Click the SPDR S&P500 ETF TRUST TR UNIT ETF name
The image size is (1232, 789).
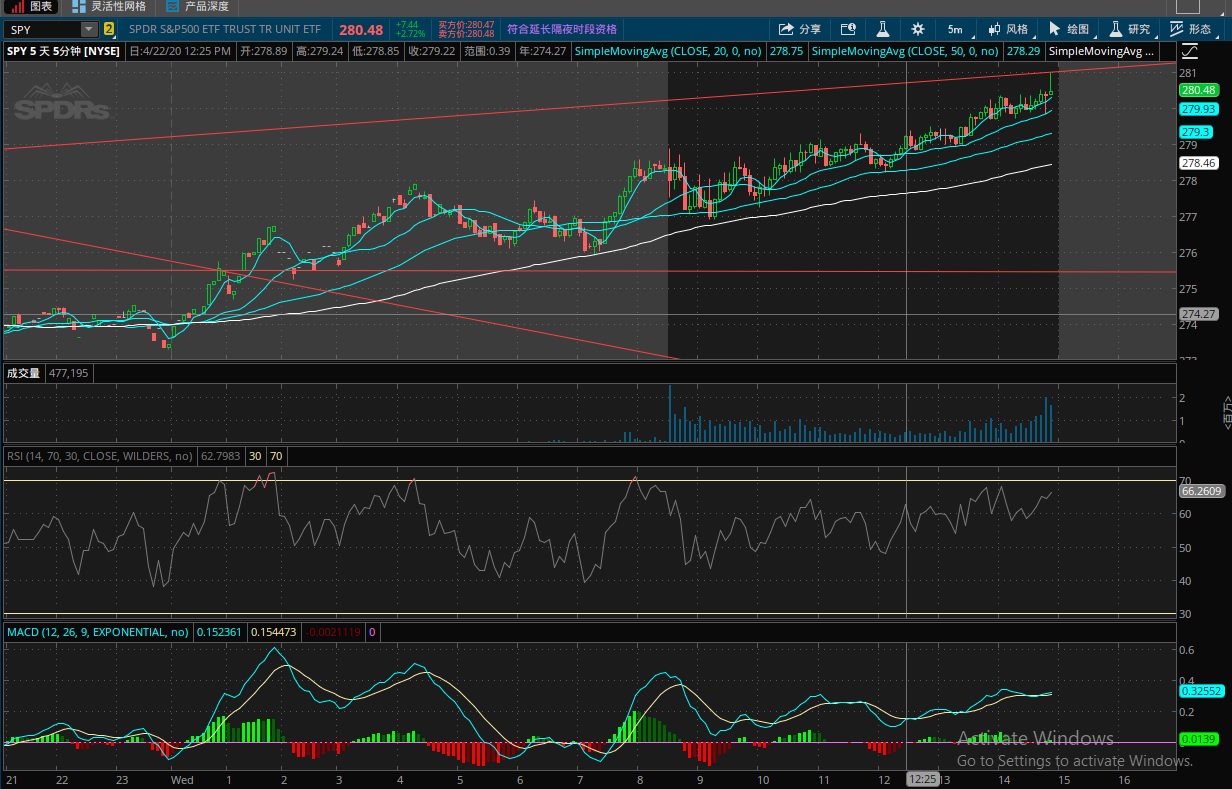[226, 30]
